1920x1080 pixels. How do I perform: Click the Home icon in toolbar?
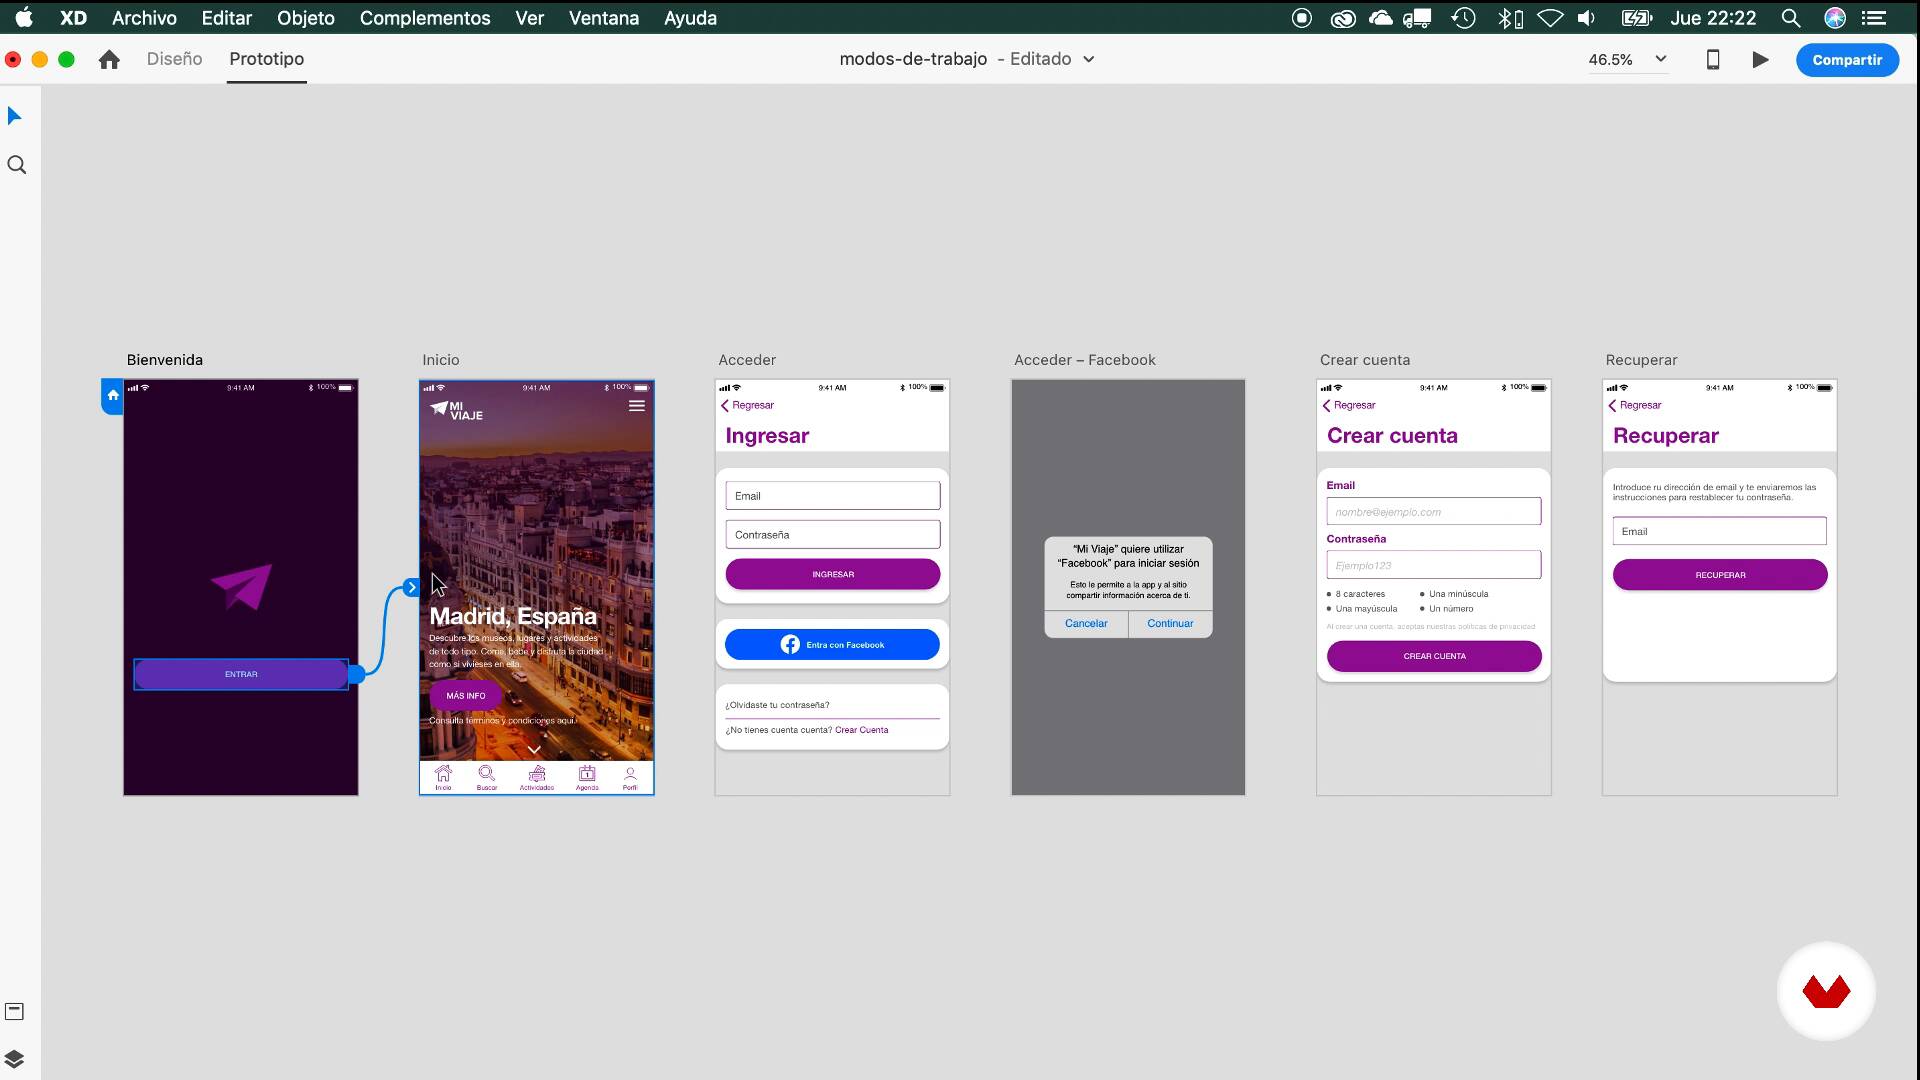pyautogui.click(x=109, y=60)
